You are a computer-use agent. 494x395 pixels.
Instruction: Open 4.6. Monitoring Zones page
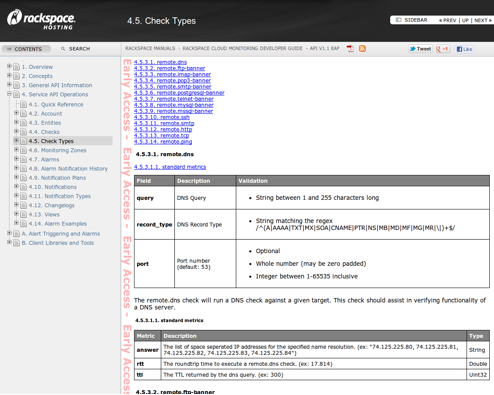click(x=57, y=150)
